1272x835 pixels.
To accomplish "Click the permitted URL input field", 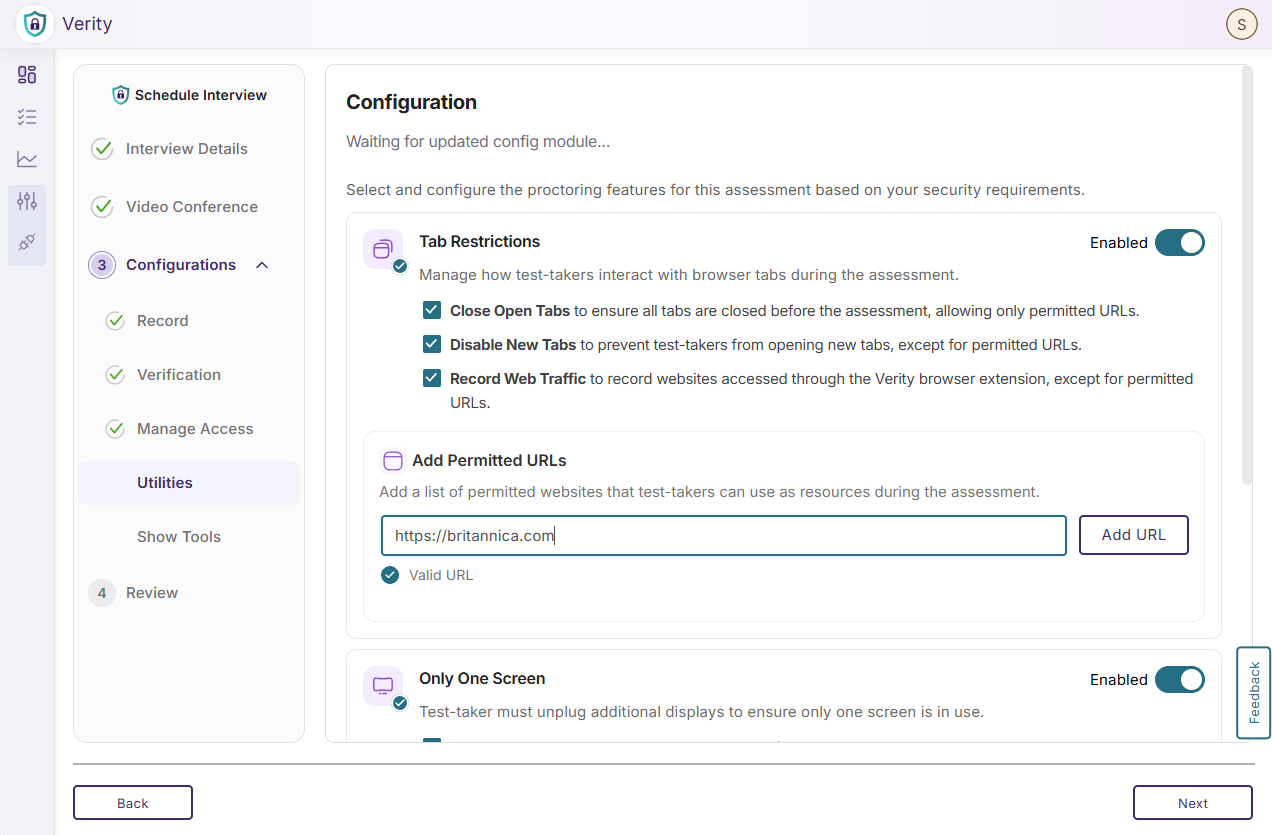I will click(723, 534).
